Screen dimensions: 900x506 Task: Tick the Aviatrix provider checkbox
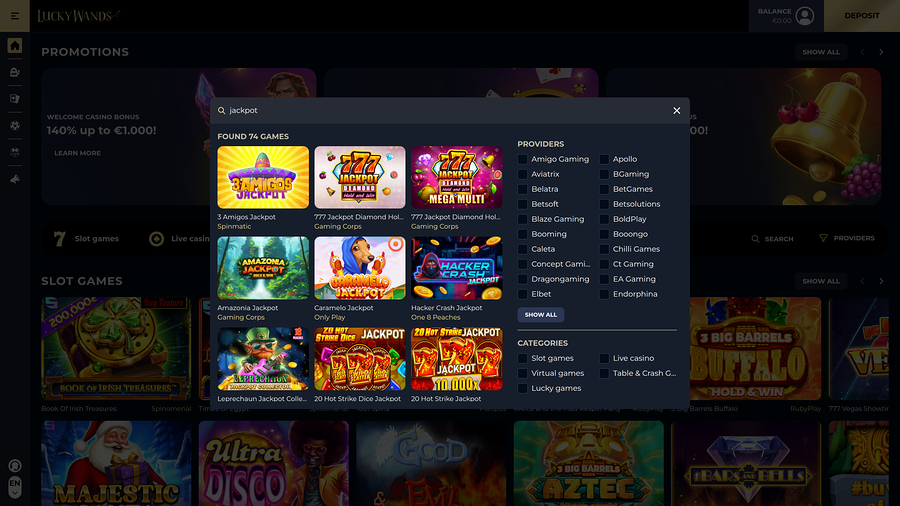tap(522, 174)
